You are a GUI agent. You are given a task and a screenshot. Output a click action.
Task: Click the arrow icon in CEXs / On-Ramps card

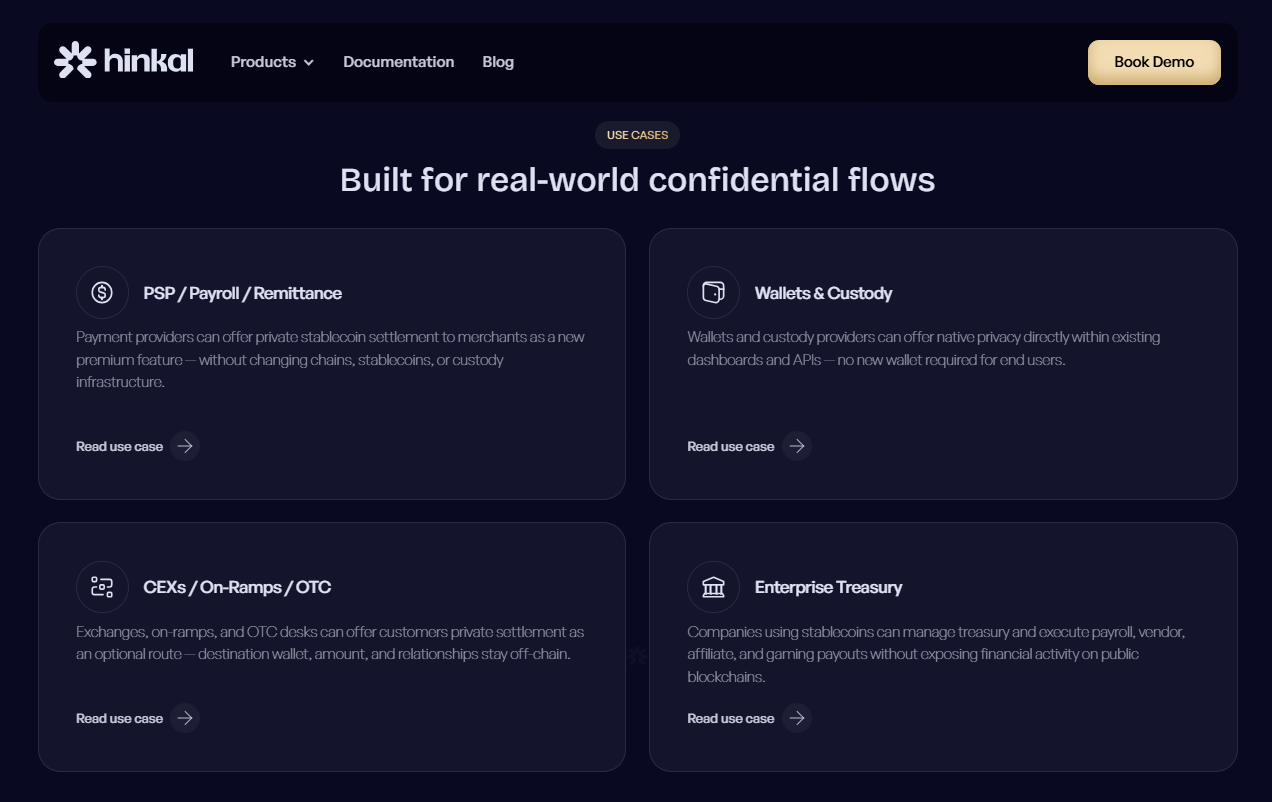point(184,718)
